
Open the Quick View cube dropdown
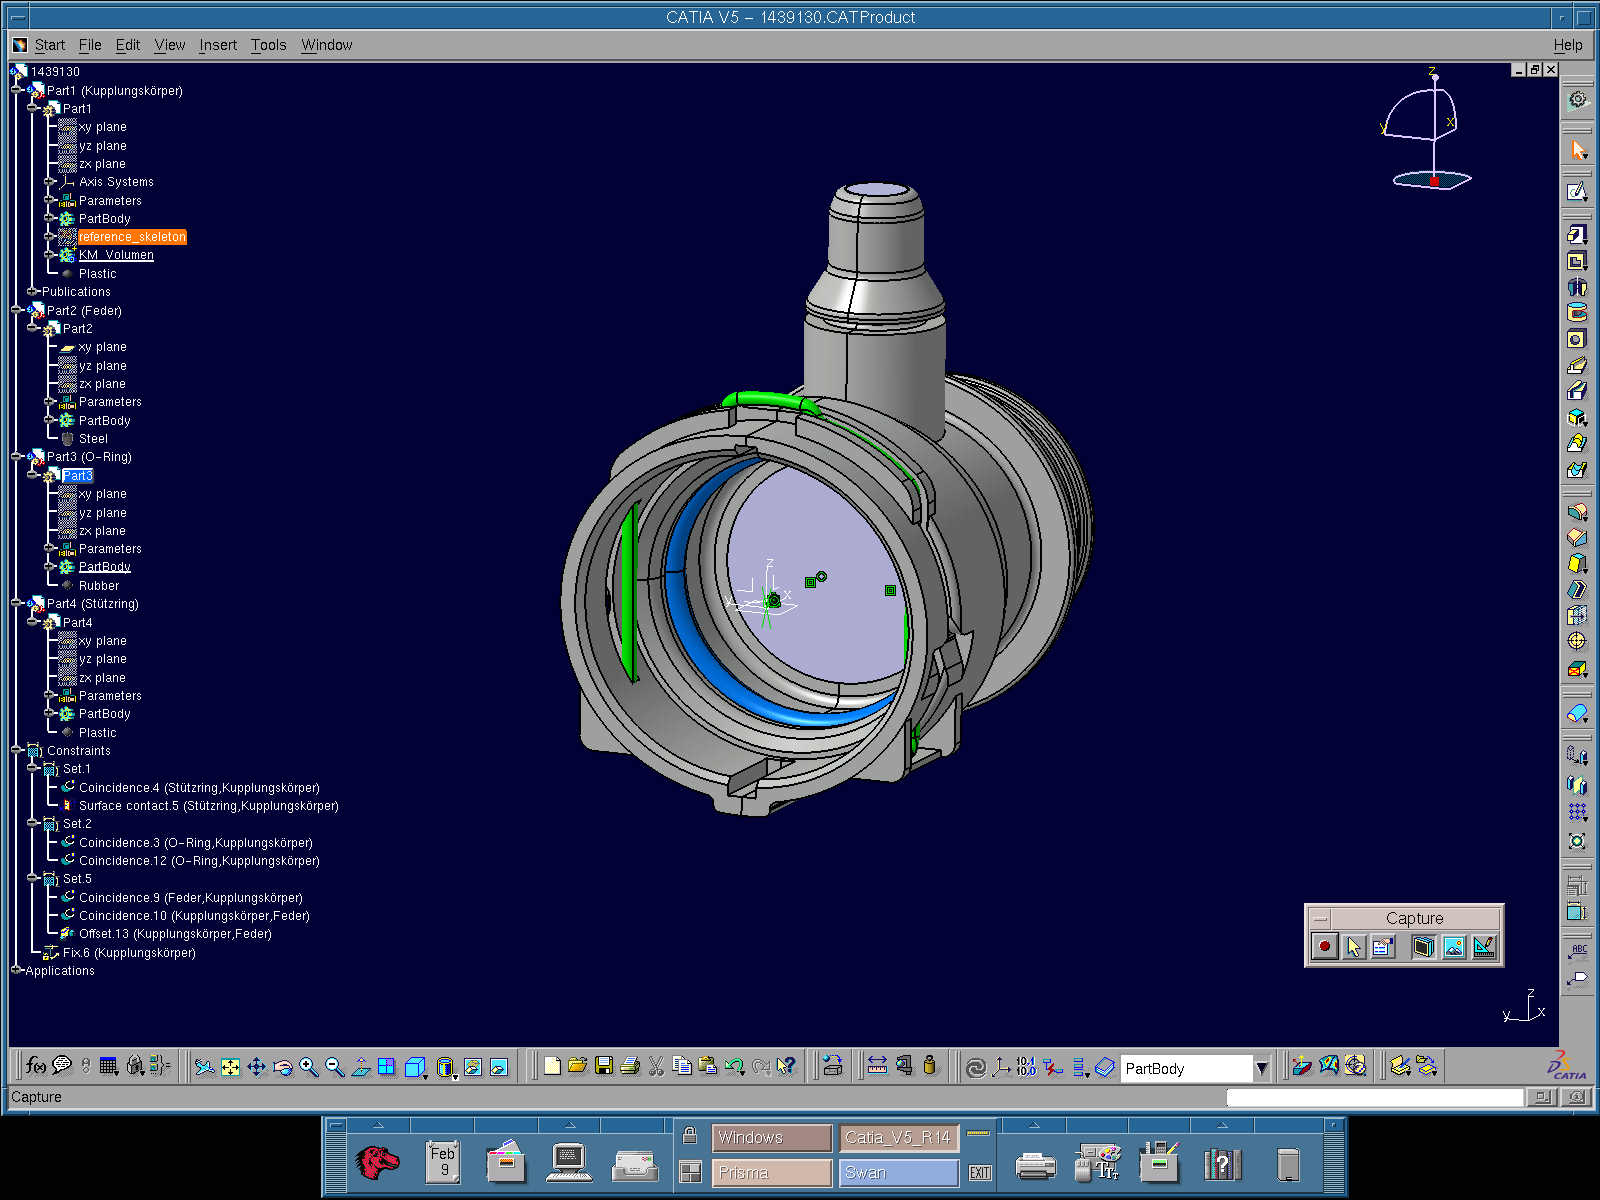[x=416, y=1068]
